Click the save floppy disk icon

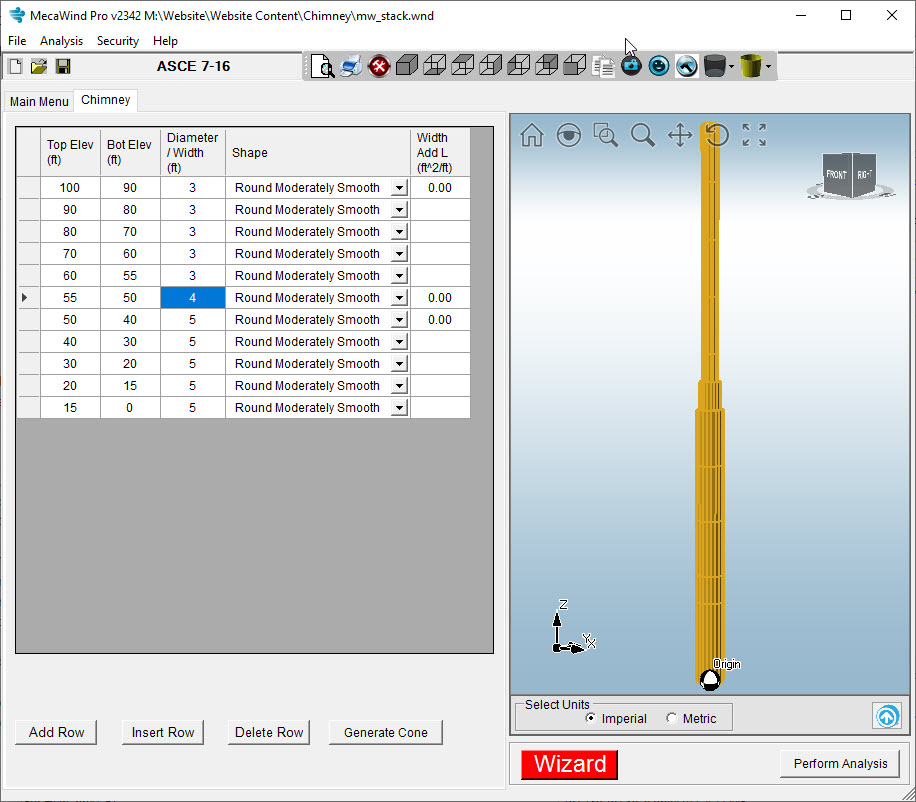63,67
